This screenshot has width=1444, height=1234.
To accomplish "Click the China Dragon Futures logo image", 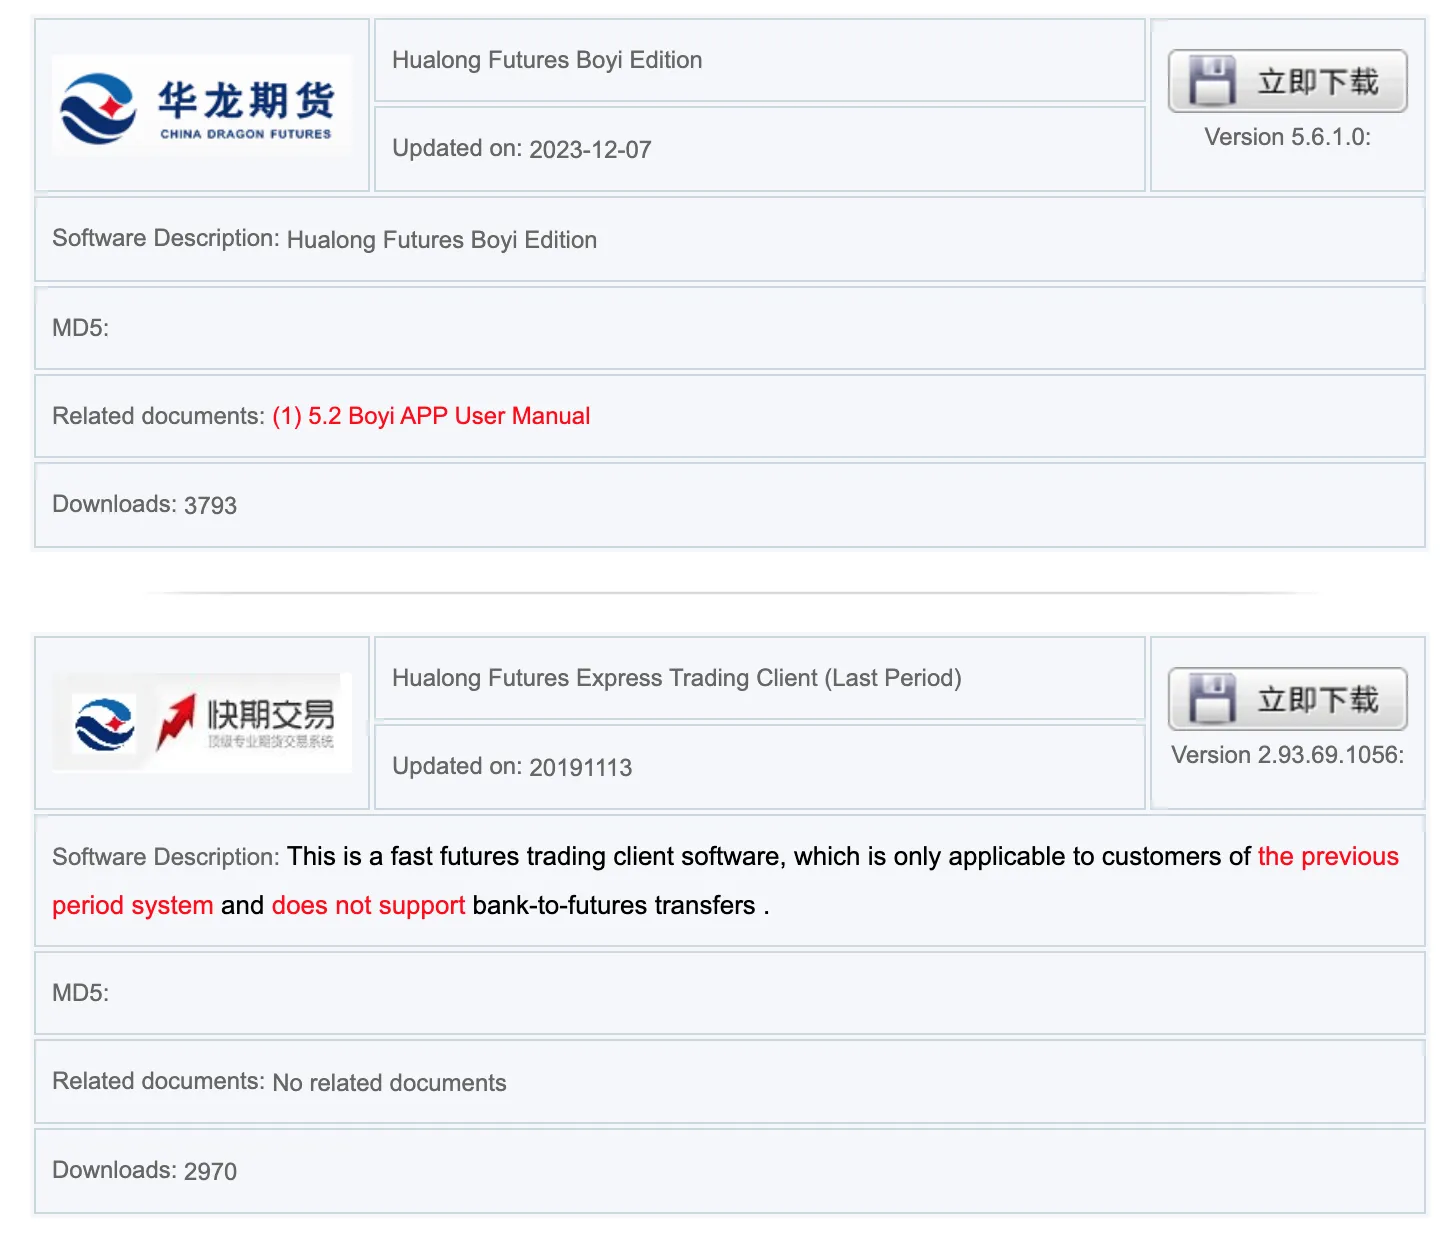I will (202, 104).
